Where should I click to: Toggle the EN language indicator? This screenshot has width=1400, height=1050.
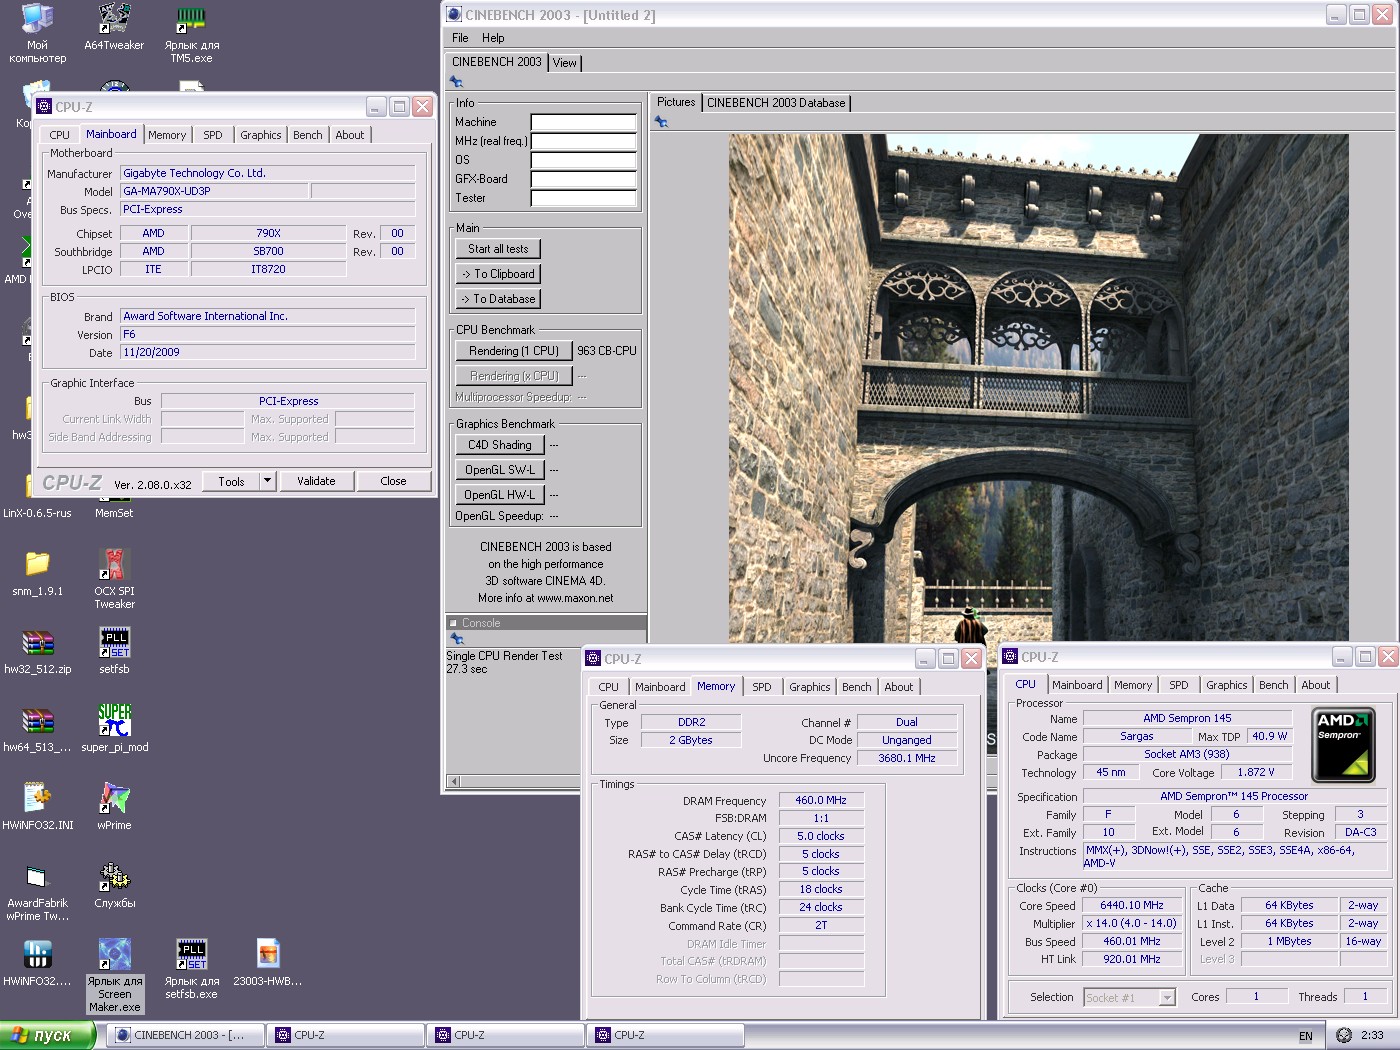pyautogui.click(x=1305, y=1036)
